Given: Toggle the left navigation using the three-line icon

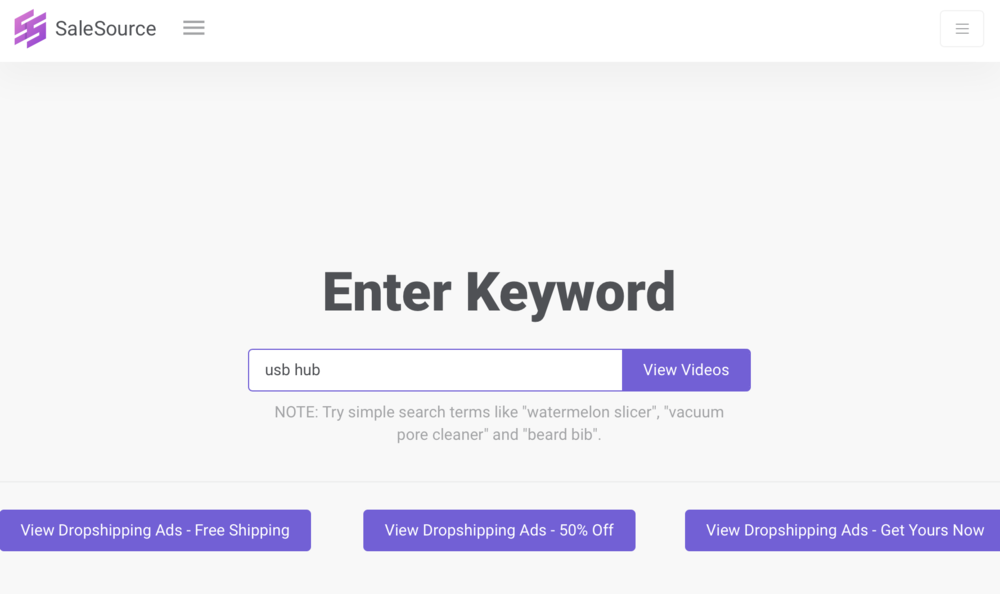Looking at the screenshot, I should pos(194,28).
